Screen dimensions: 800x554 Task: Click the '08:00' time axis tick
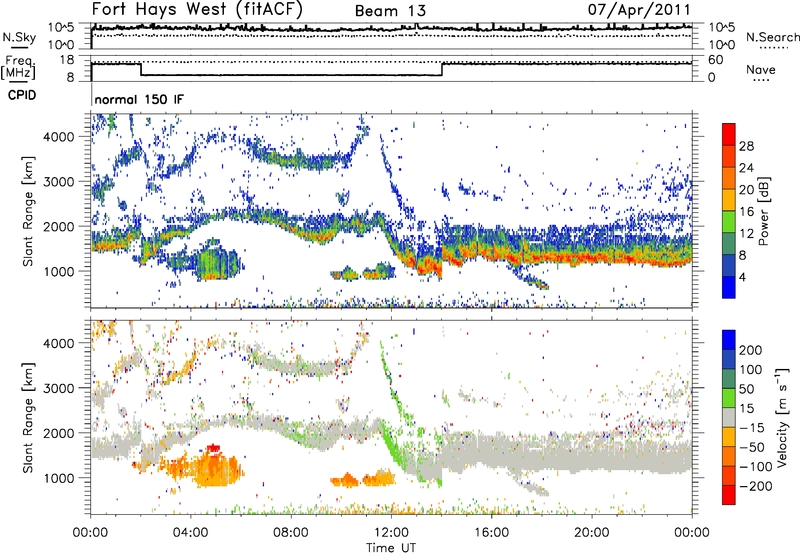coord(291,533)
